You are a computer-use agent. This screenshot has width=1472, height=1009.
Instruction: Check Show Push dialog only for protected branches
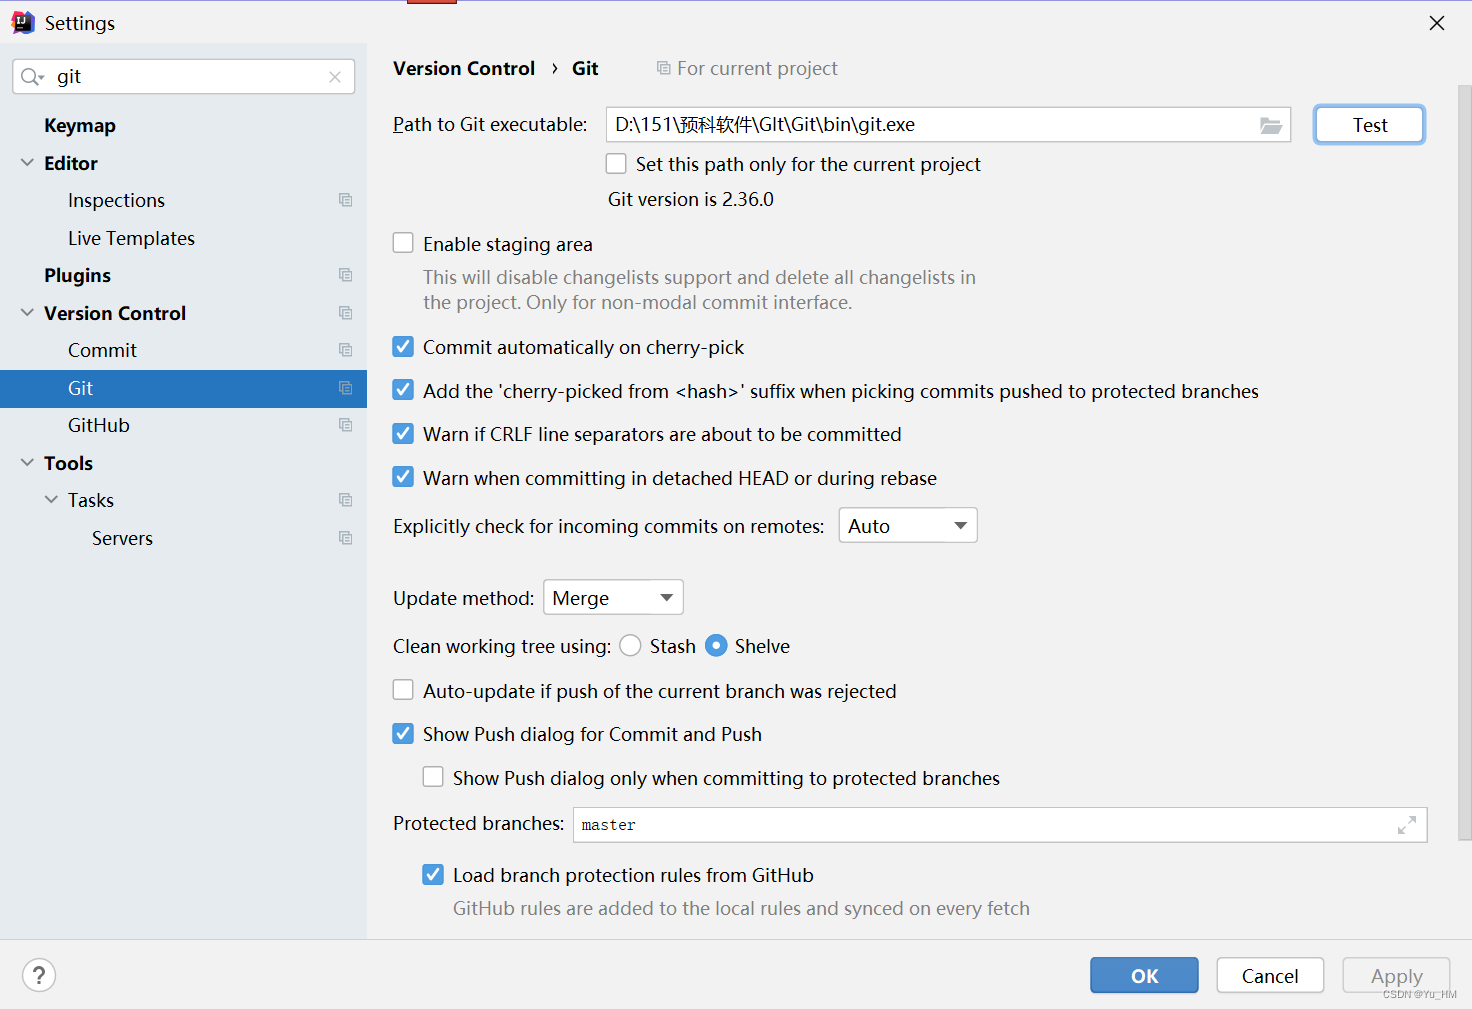(x=433, y=777)
